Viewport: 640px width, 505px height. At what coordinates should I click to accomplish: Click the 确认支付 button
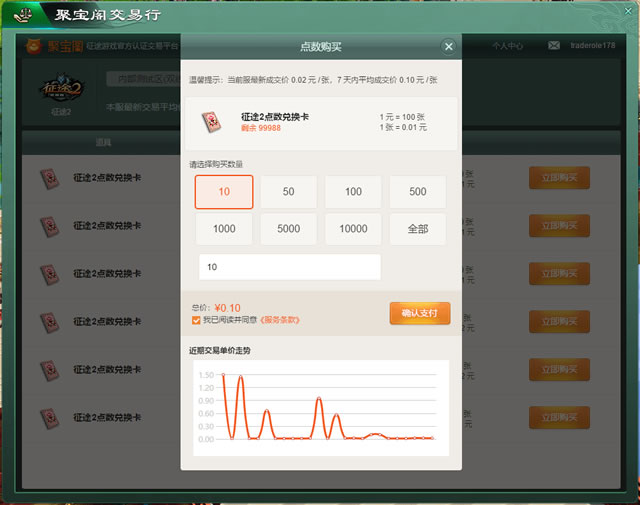[x=420, y=313]
